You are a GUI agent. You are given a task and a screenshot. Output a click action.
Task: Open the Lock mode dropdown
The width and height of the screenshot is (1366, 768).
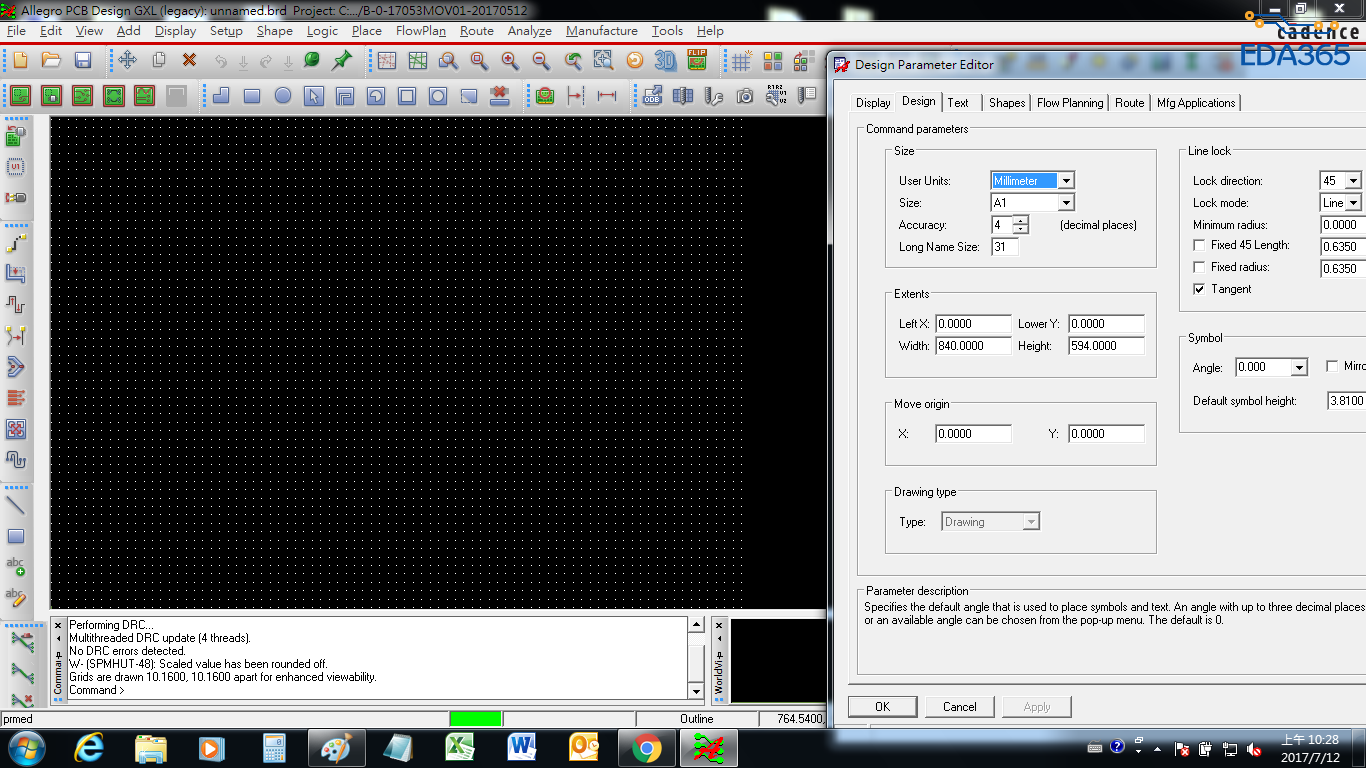pos(1353,203)
